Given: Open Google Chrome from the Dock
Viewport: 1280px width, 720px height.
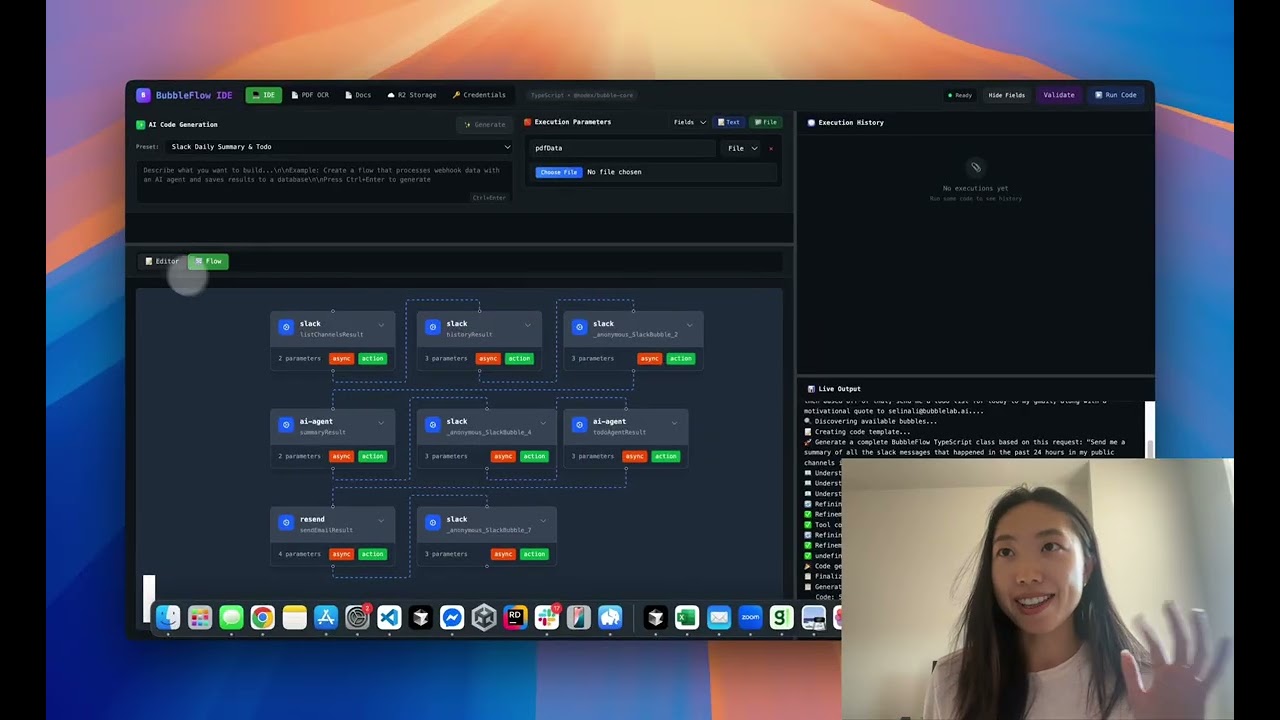Looking at the screenshot, I should [262, 618].
